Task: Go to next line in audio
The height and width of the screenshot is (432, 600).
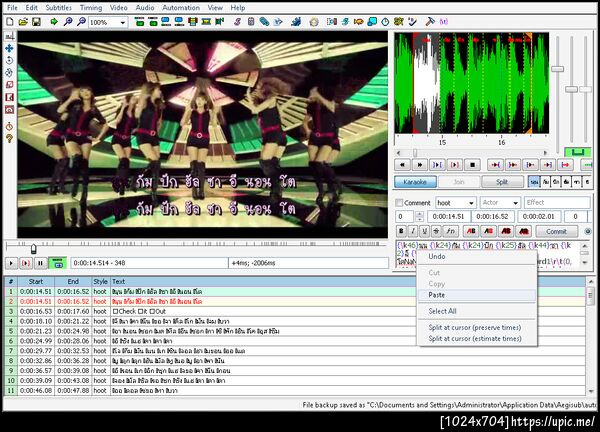Action: click(x=420, y=165)
